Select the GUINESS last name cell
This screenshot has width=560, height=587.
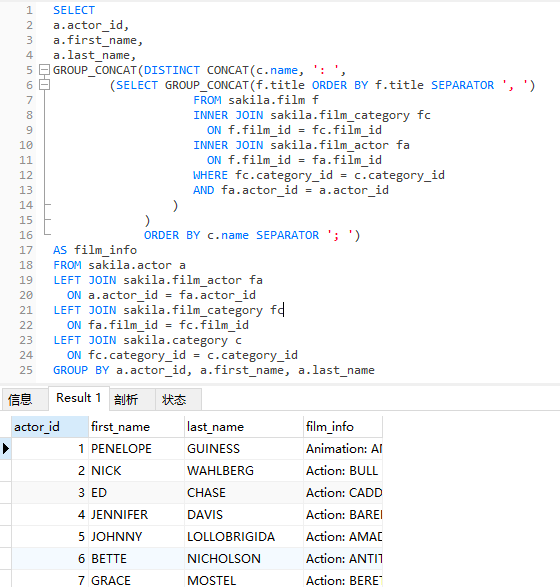(x=244, y=448)
